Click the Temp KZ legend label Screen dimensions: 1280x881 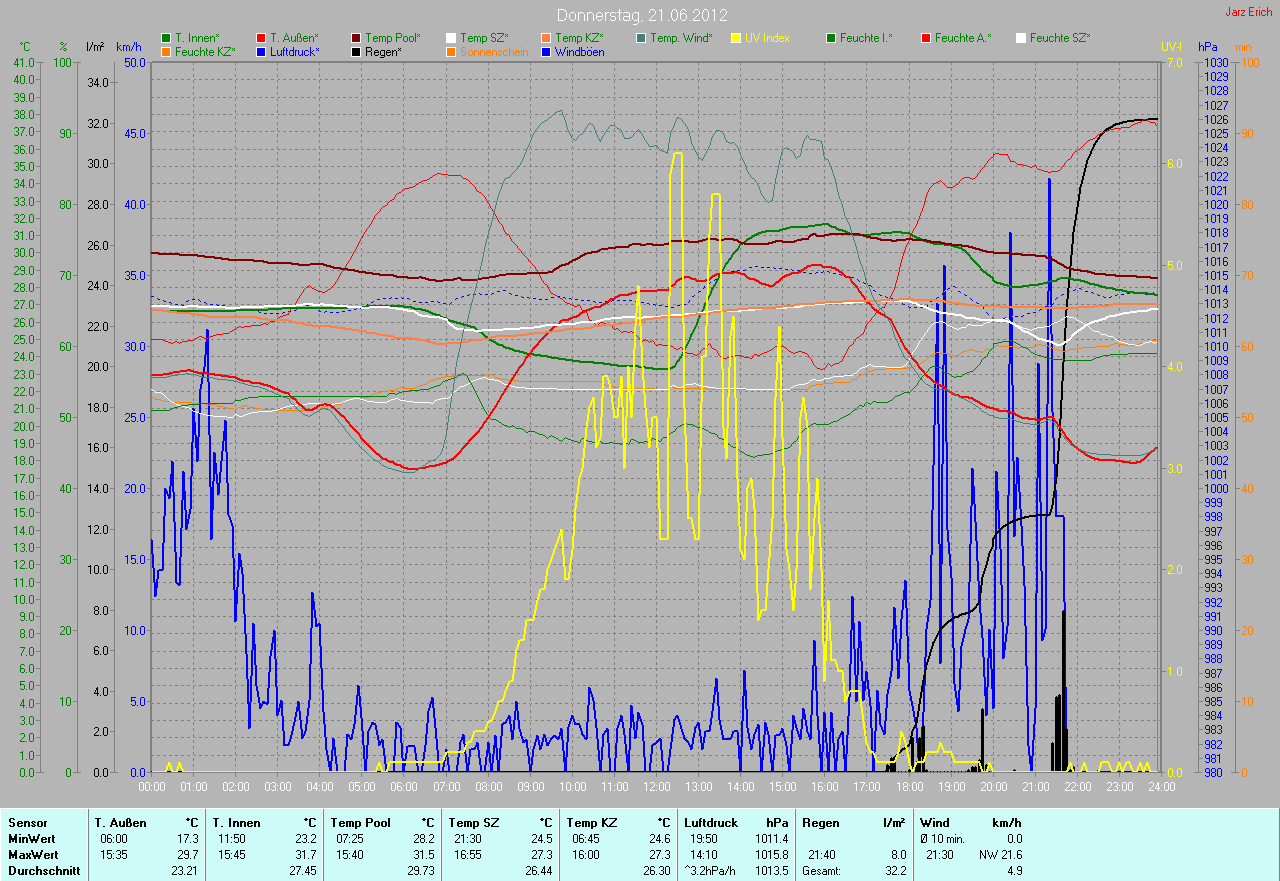coord(579,38)
